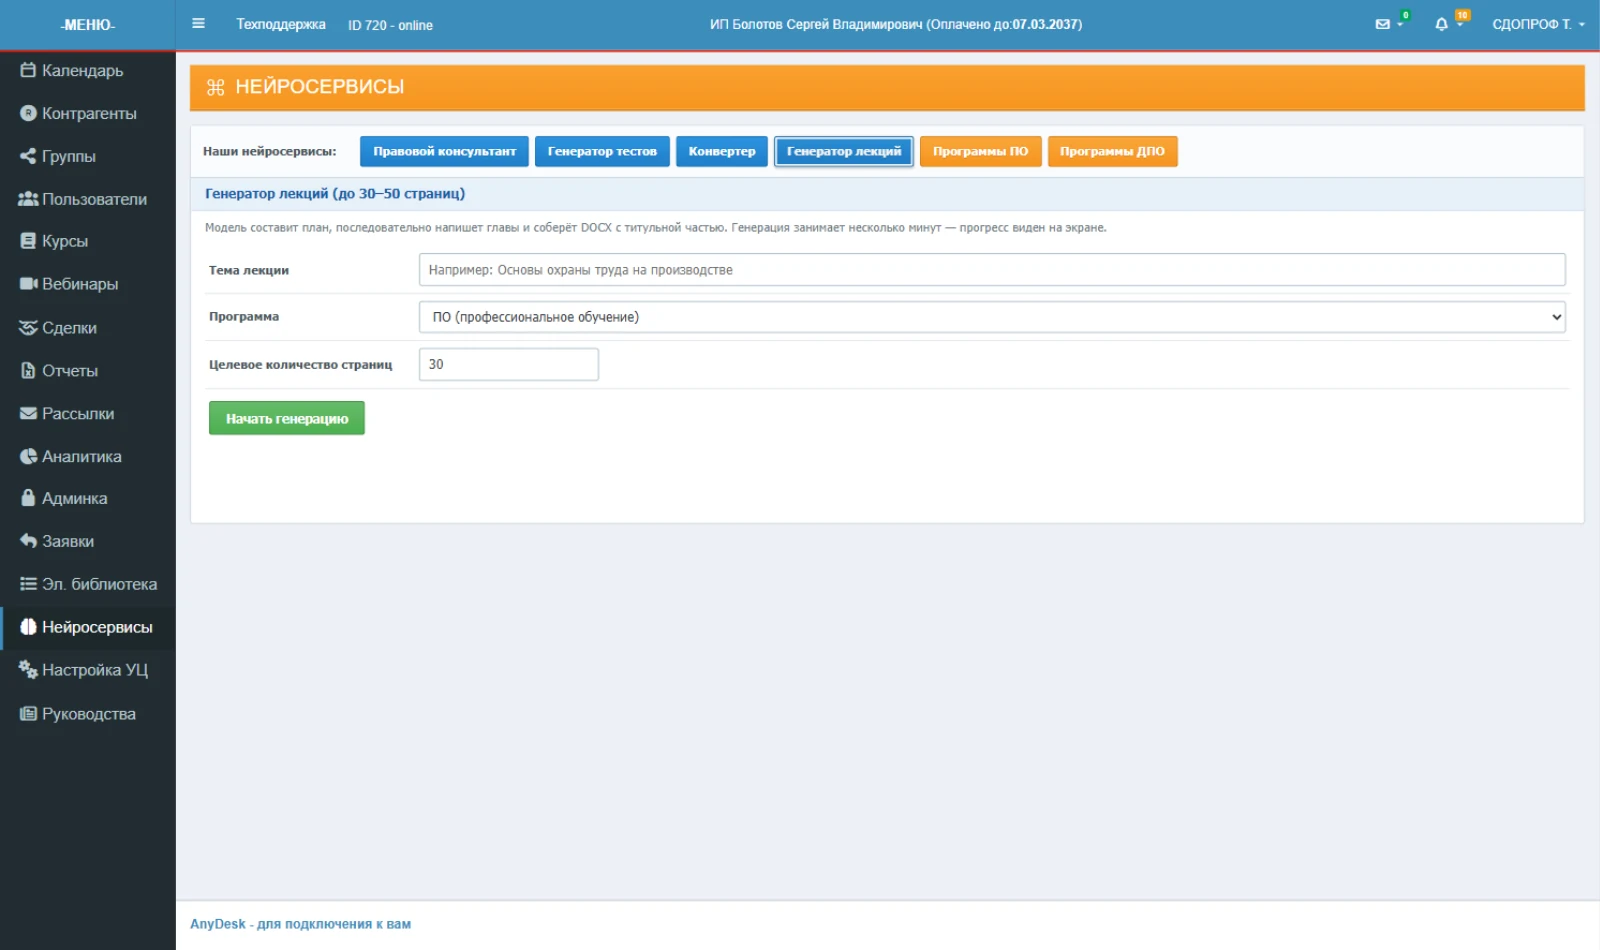1600x950 pixels.
Task: Open the Программы ДПО button
Action: [1112, 151]
